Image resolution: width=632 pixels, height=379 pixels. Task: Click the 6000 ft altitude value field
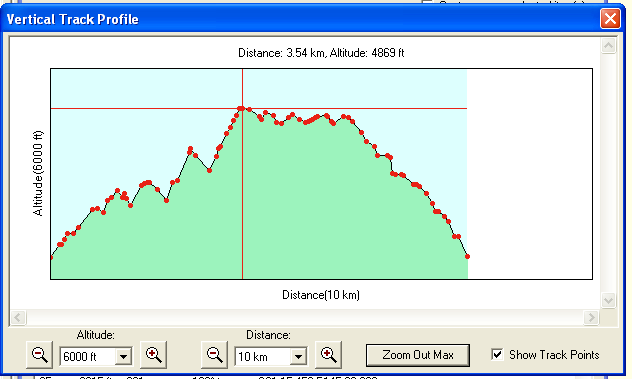(x=88, y=356)
